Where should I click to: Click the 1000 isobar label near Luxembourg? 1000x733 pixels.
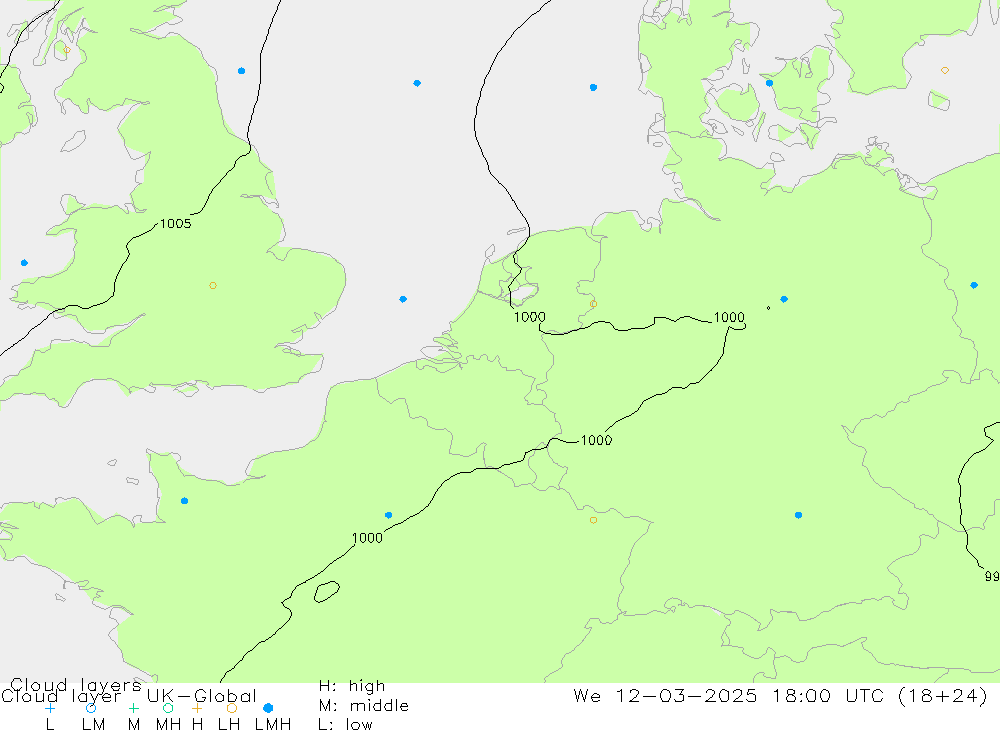(596, 440)
